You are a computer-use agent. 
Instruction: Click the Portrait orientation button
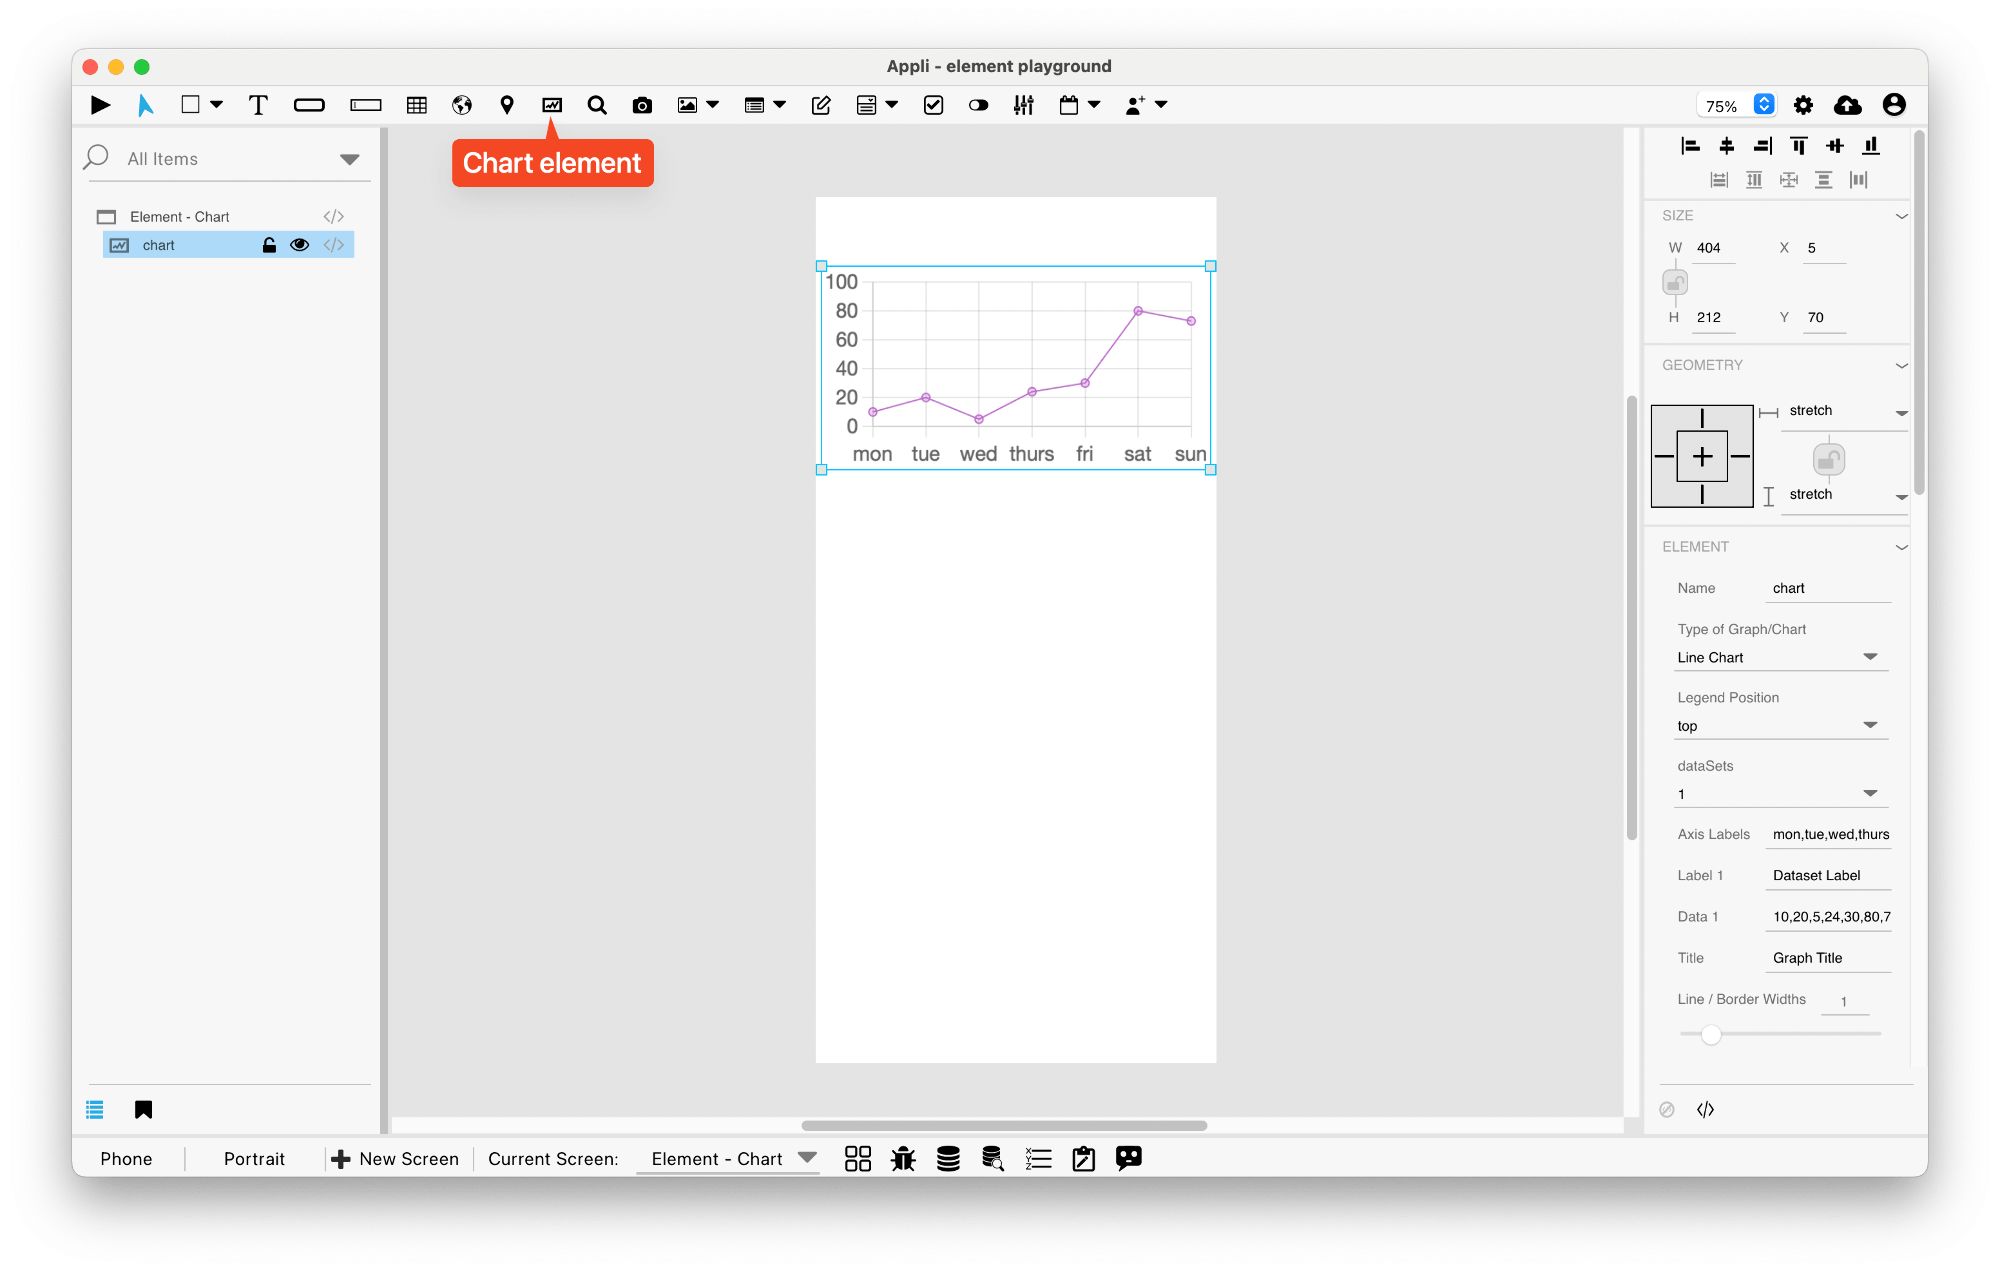tap(254, 1159)
